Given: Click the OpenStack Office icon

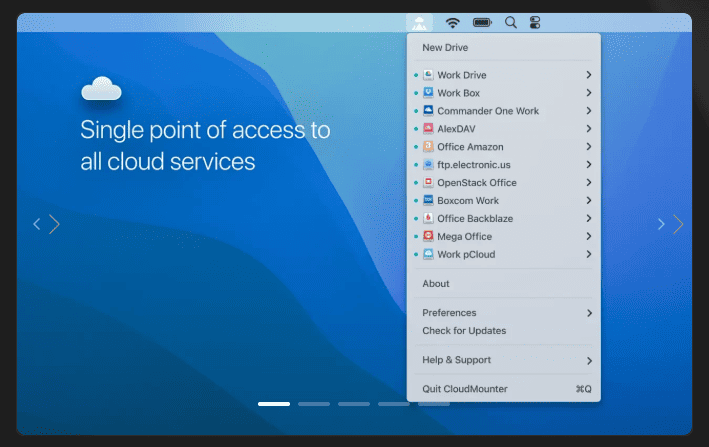Looking at the screenshot, I should [x=428, y=183].
